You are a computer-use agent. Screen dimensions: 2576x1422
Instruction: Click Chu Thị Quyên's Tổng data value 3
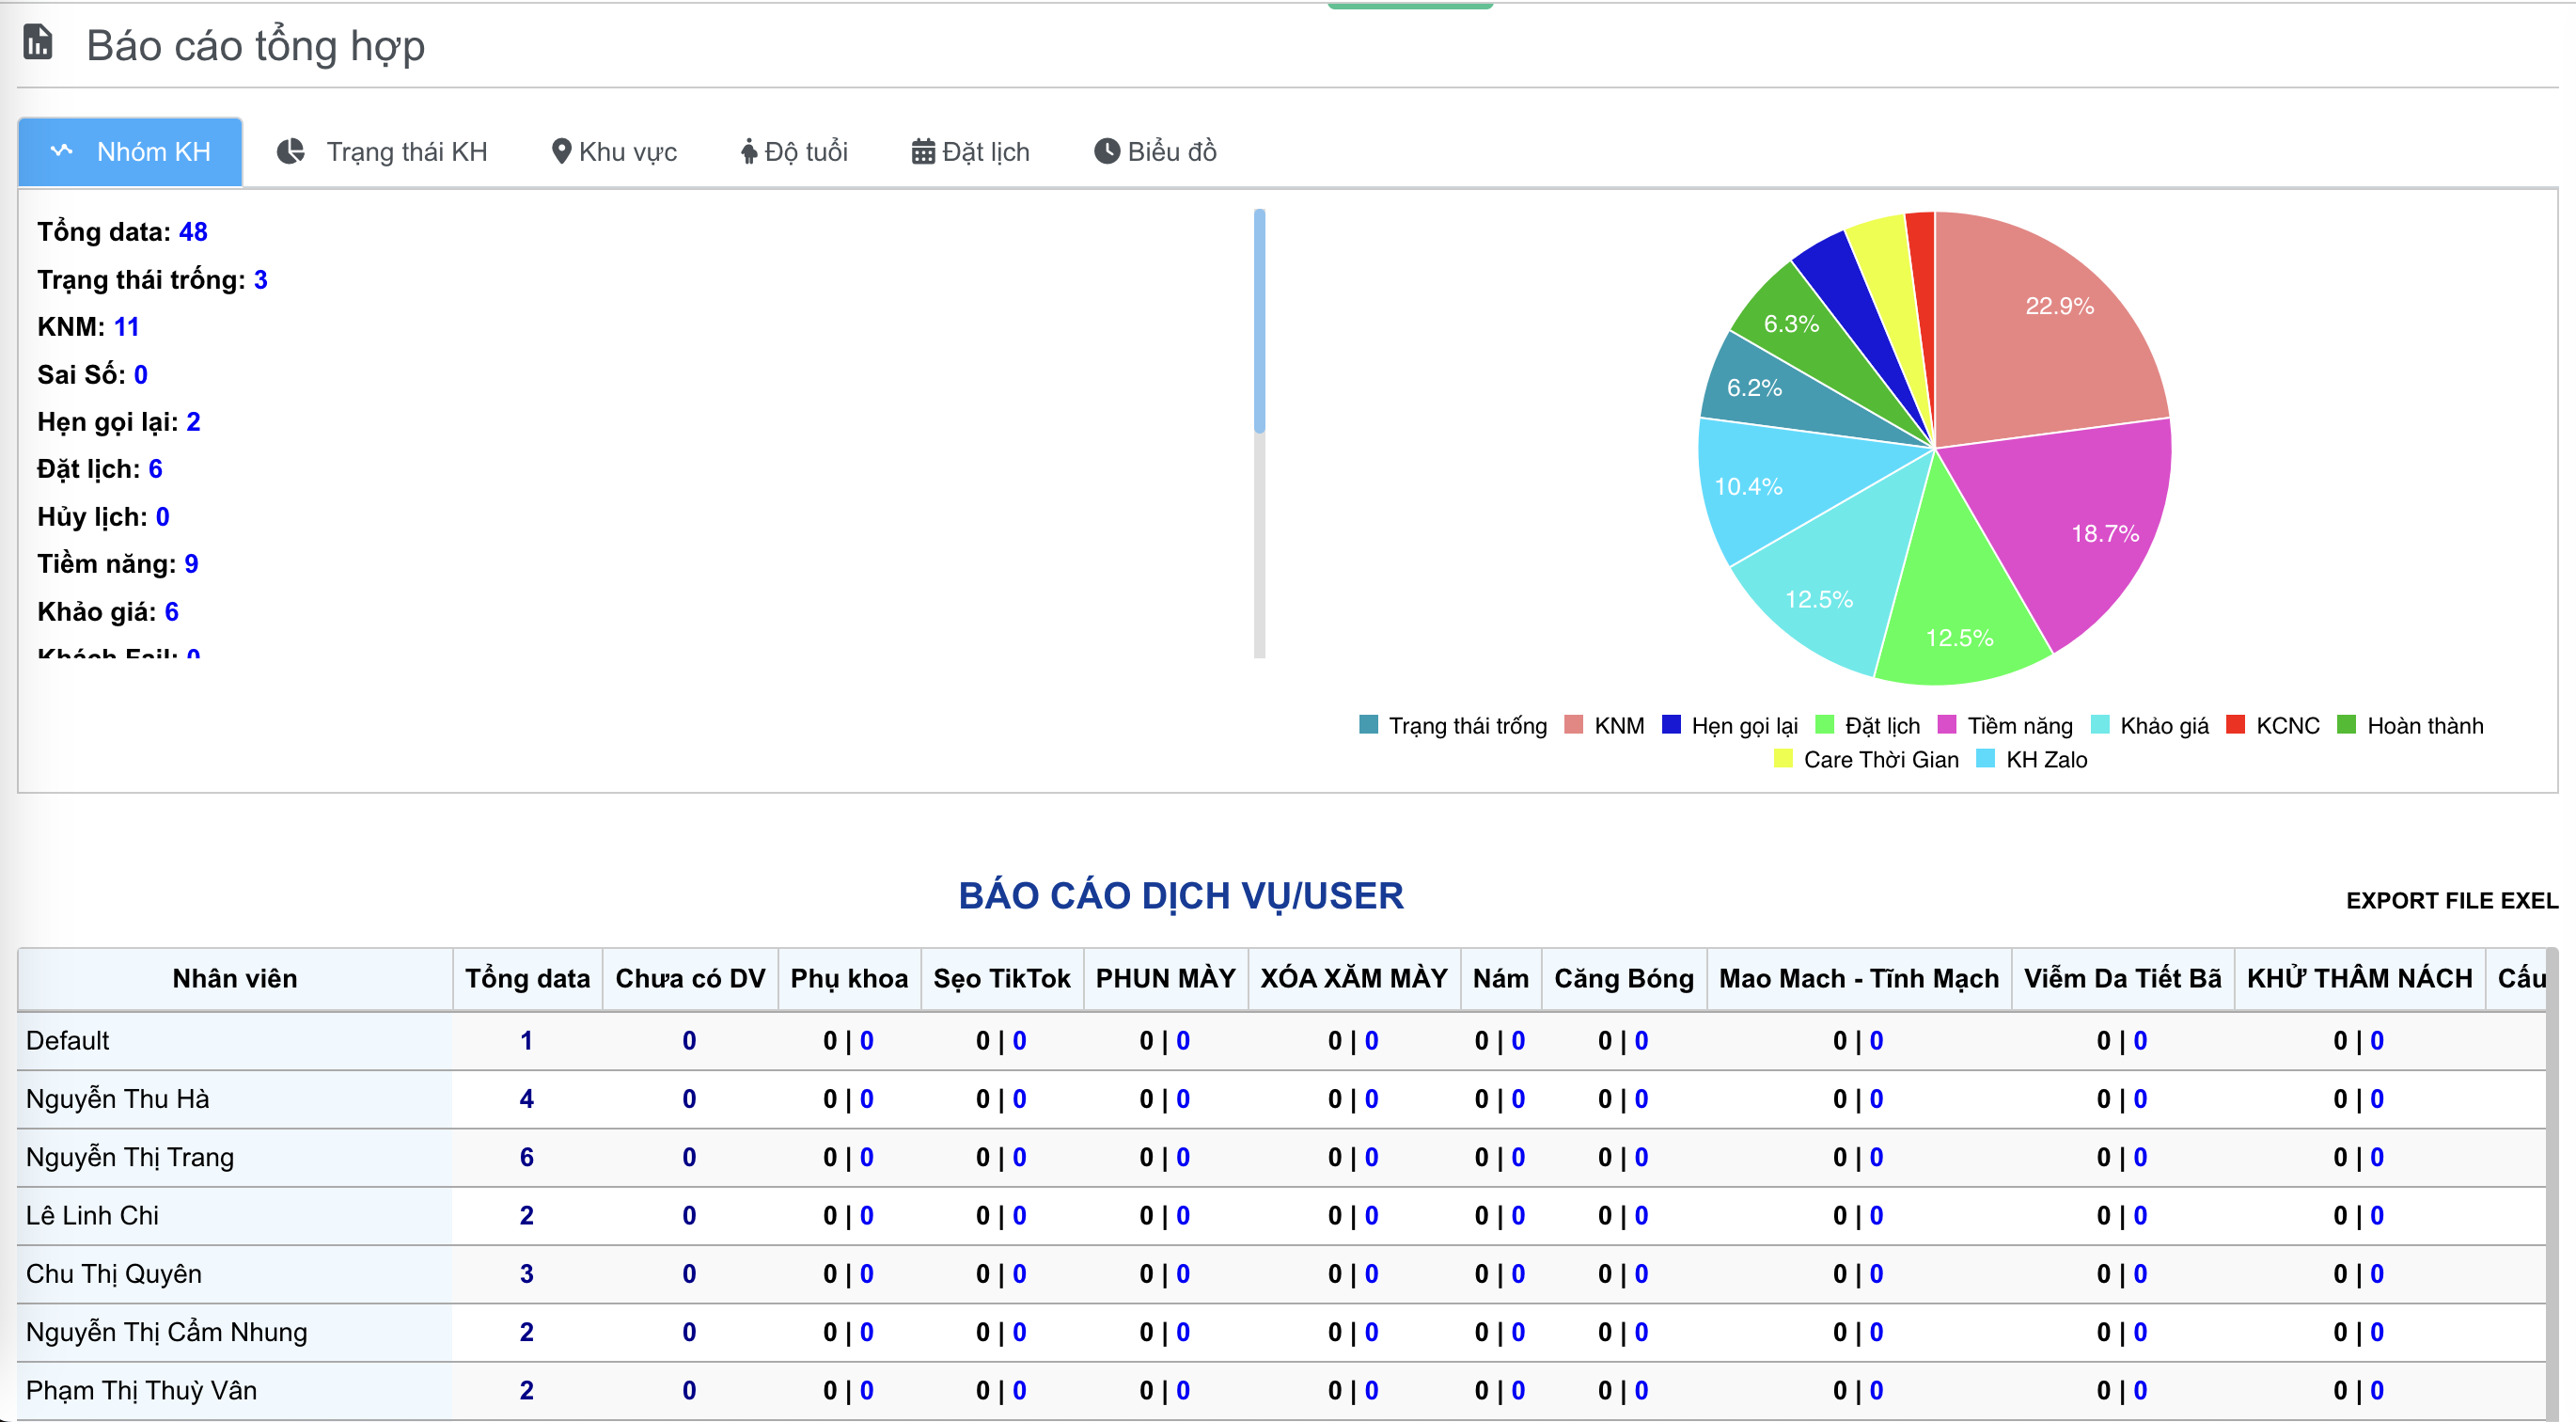coord(527,1273)
